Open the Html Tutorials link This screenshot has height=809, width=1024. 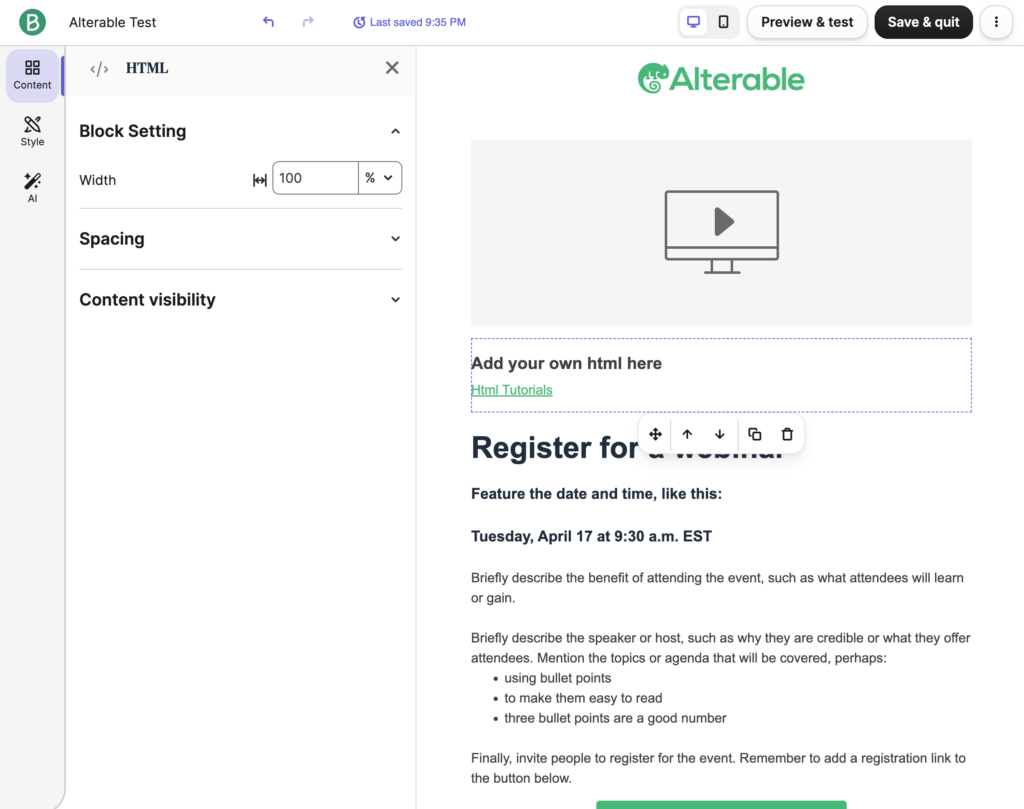[511, 390]
